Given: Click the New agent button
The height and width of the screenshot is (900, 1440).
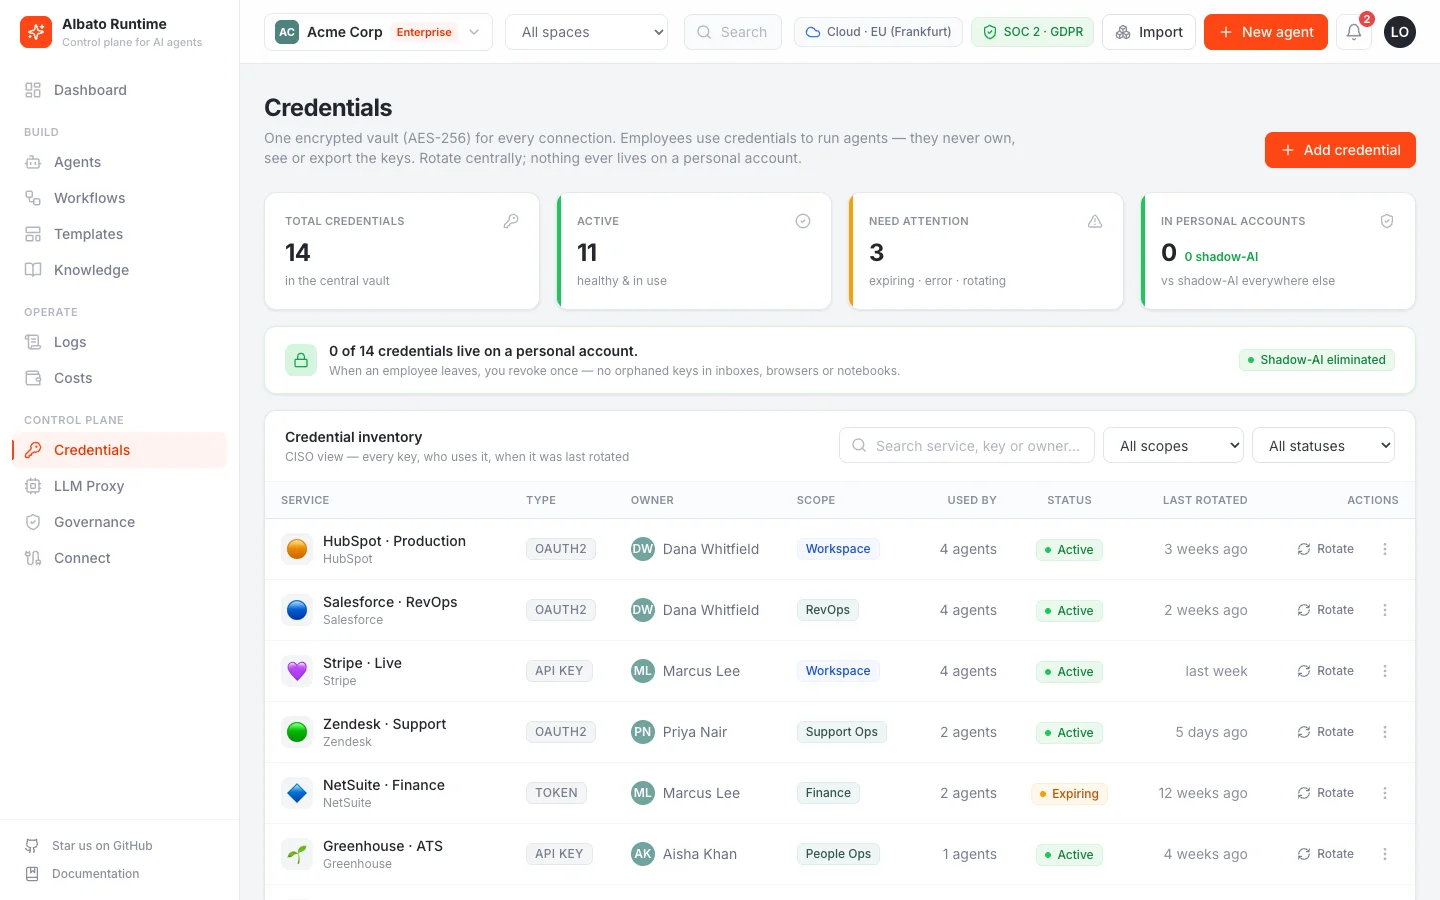Looking at the screenshot, I should click(1266, 32).
